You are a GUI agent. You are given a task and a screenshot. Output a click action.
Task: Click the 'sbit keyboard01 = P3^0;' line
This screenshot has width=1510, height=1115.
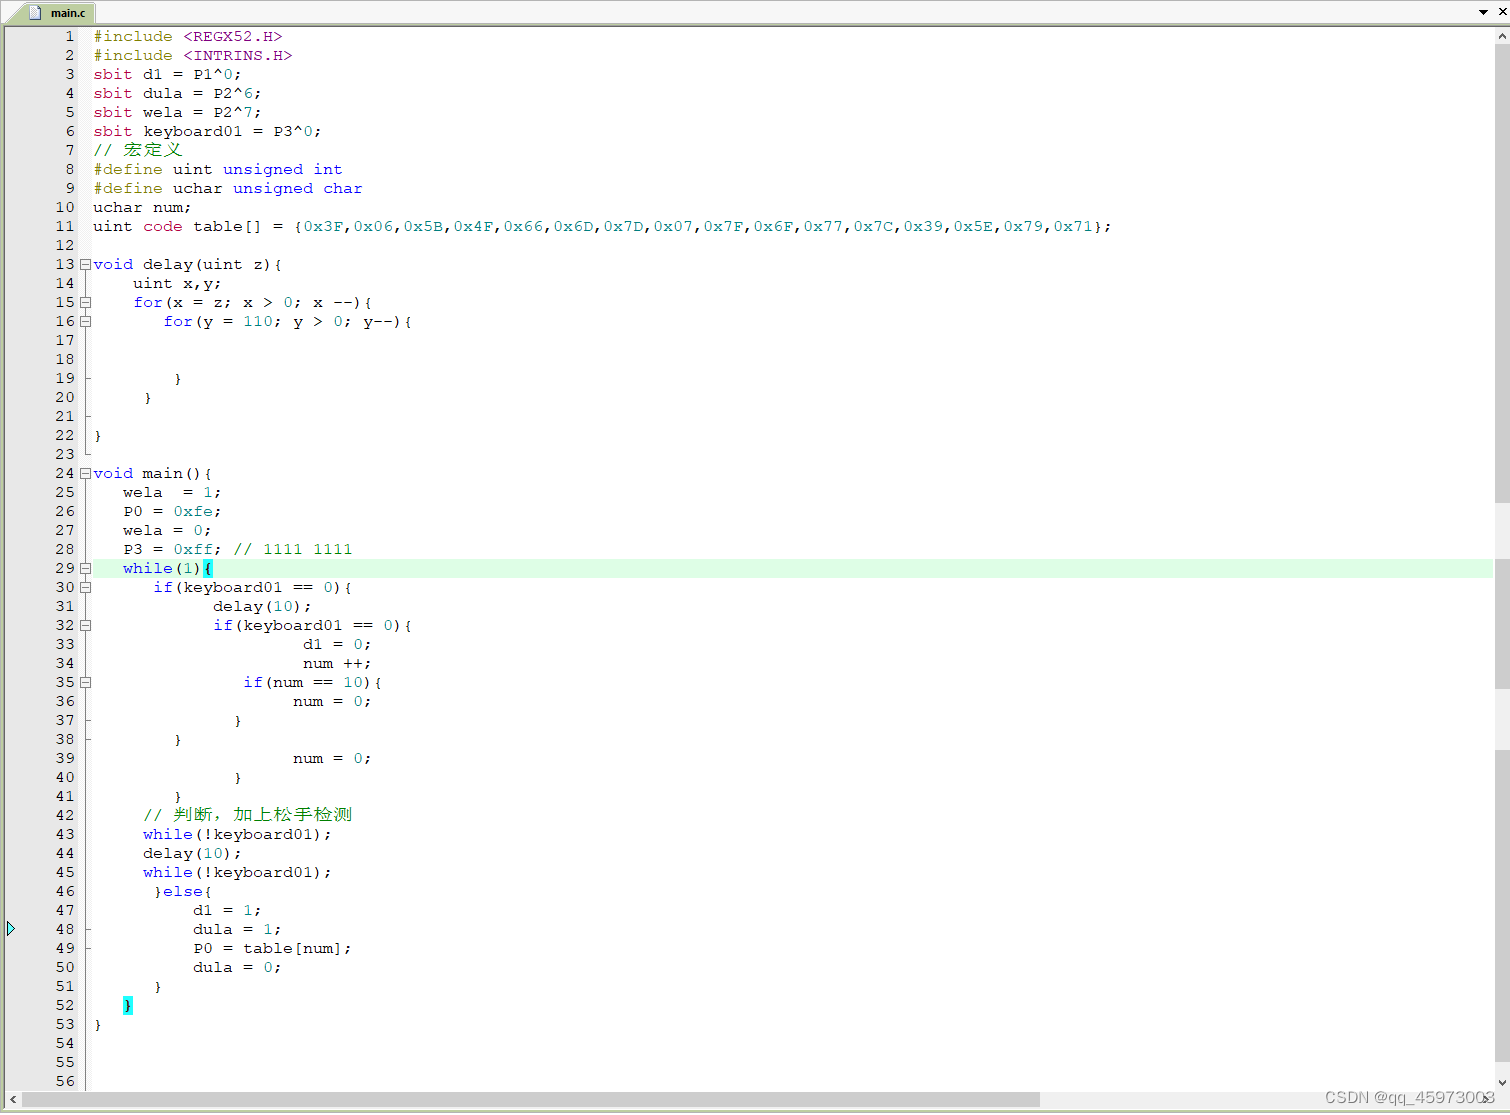click(207, 132)
